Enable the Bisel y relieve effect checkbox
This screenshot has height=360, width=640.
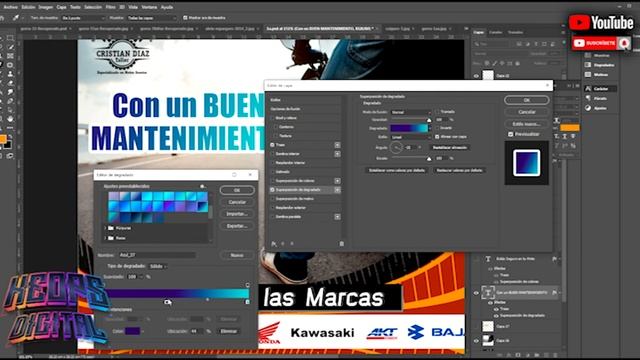(x=272, y=118)
